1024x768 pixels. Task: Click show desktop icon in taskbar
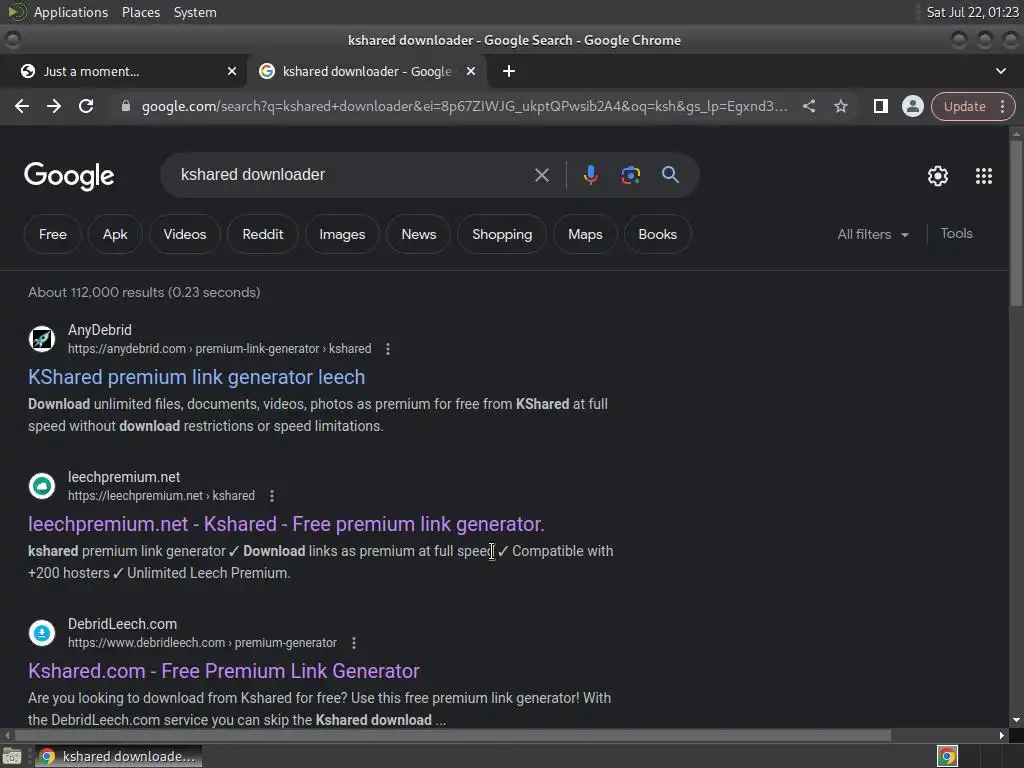(x=12, y=756)
